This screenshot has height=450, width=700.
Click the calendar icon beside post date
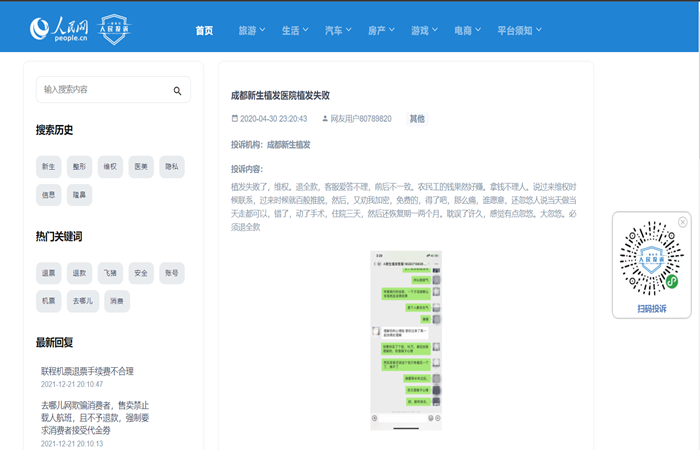pos(234,118)
